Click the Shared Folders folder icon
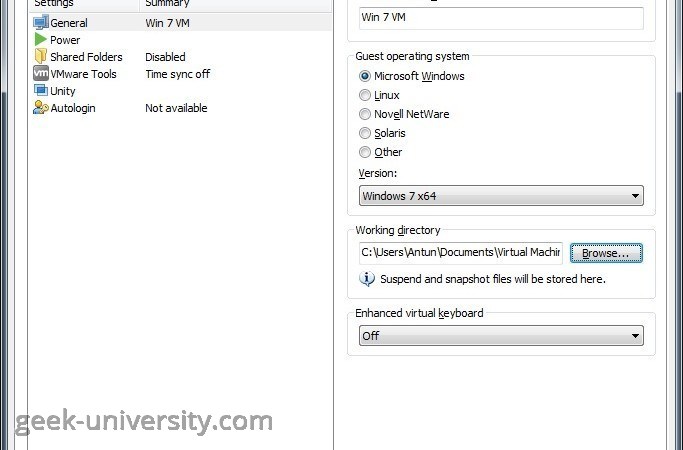683x450 pixels. 41,56
